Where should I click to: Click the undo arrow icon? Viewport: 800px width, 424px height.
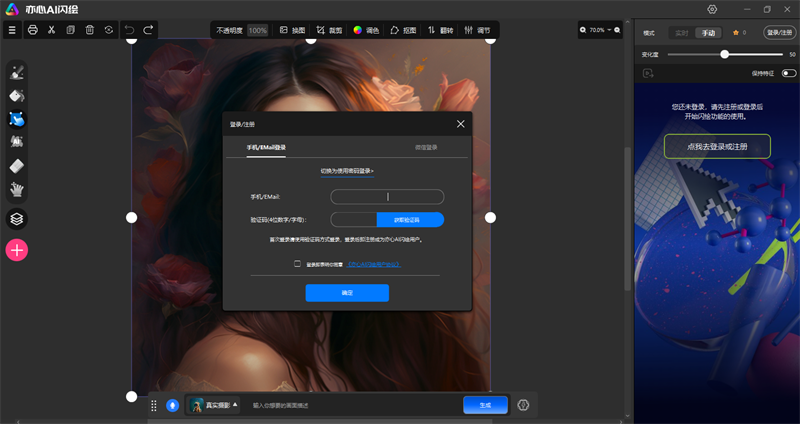coord(129,30)
